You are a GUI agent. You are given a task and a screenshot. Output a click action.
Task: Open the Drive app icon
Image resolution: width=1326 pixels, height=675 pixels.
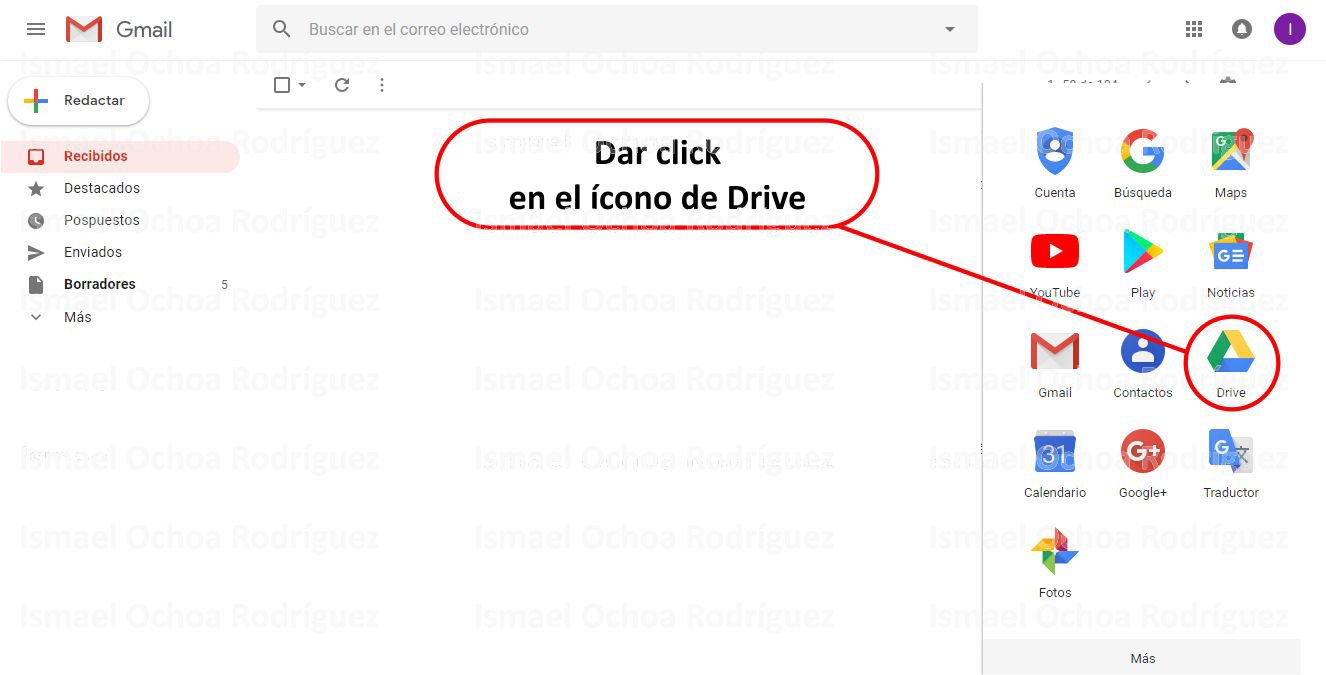(x=1231, y=352)
